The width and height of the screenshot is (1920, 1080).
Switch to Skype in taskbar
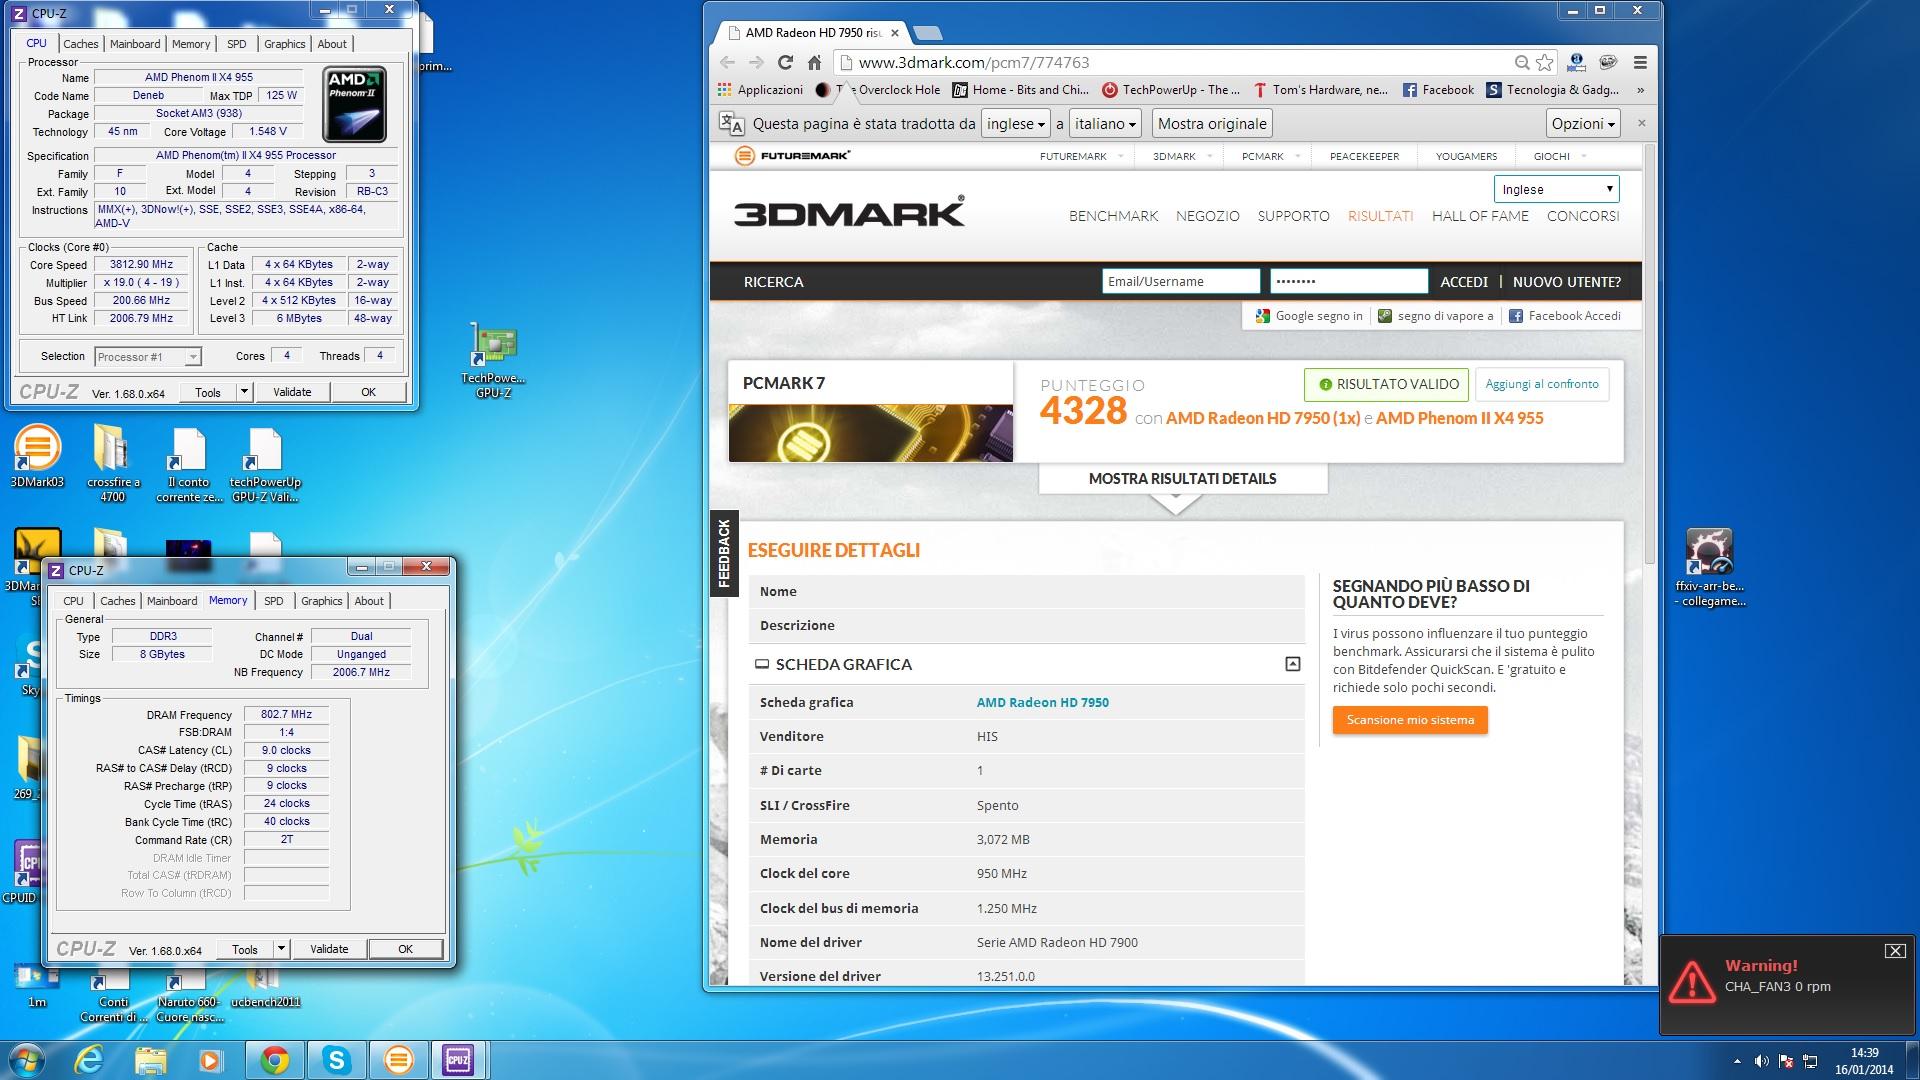point(337,1059)
